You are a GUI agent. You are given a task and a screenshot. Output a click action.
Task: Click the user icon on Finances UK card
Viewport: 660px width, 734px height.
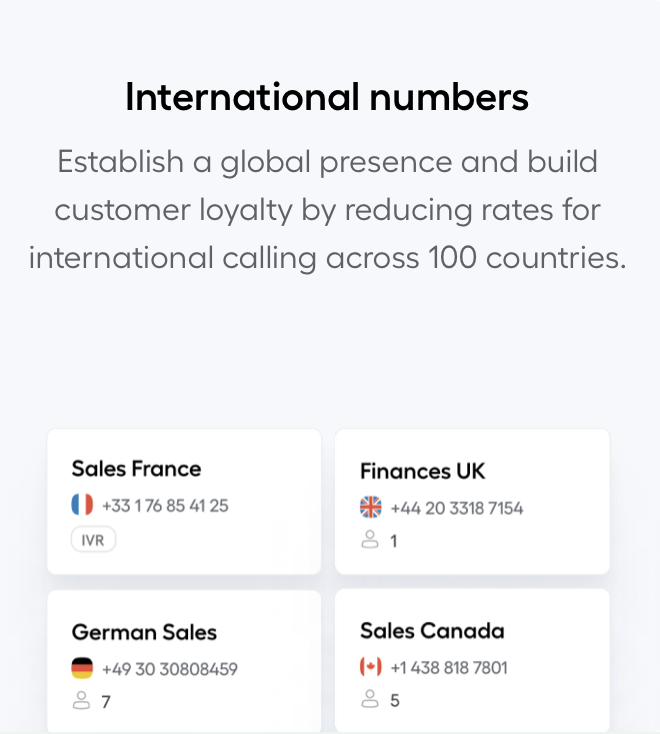370,540
